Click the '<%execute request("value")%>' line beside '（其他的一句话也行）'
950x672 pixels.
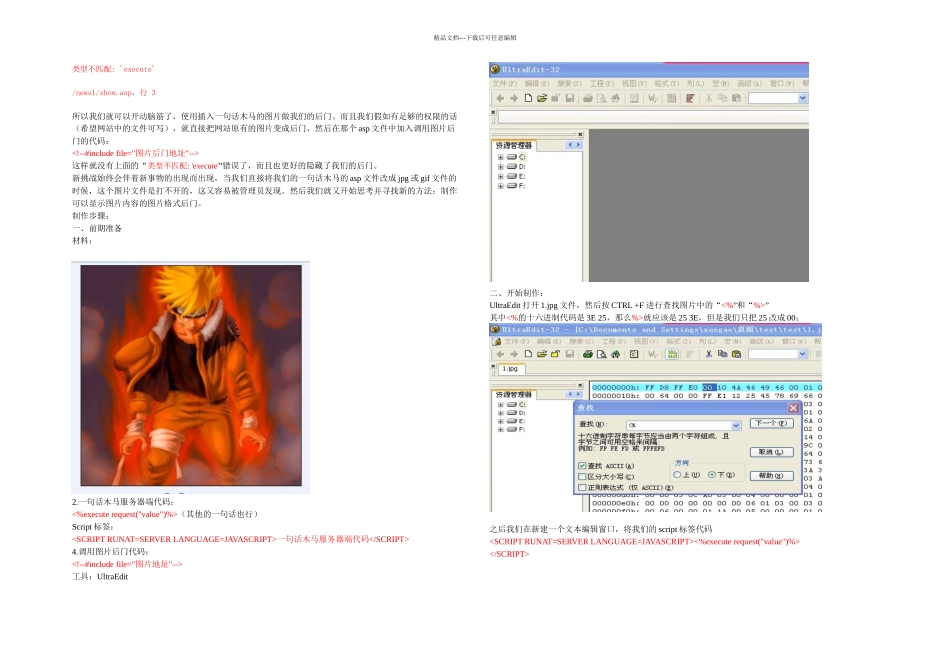coord(124,514)
